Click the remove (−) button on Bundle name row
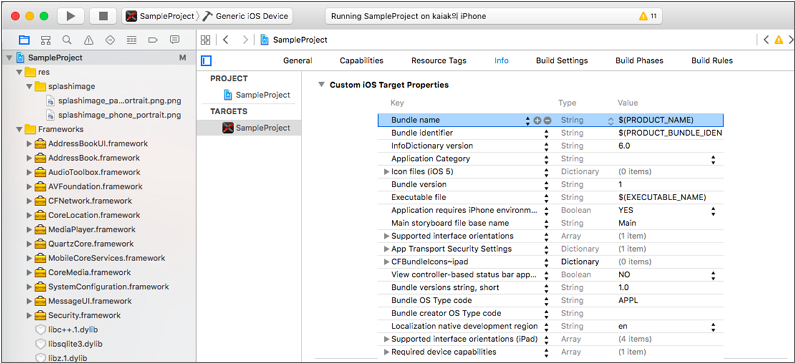 pyautogui.click(x=547, y=120)
